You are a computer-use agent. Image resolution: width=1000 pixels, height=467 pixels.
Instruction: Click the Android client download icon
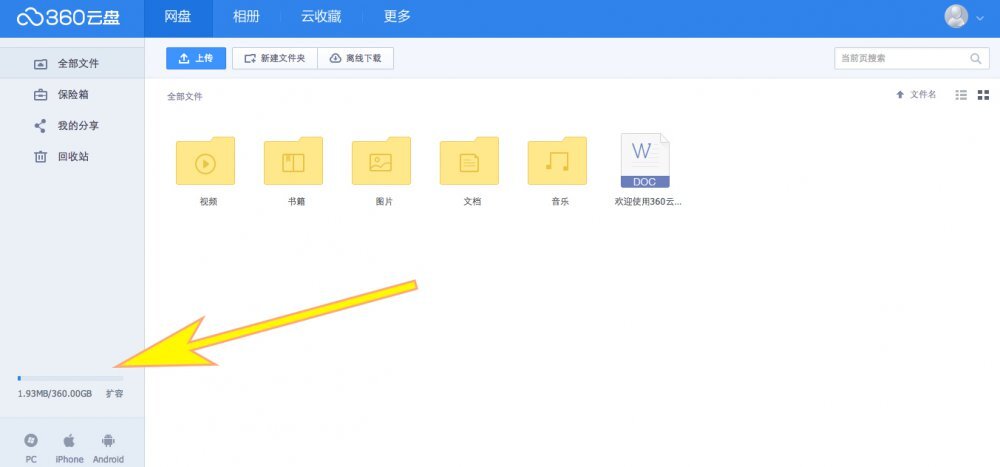click(x=108, y=441)
